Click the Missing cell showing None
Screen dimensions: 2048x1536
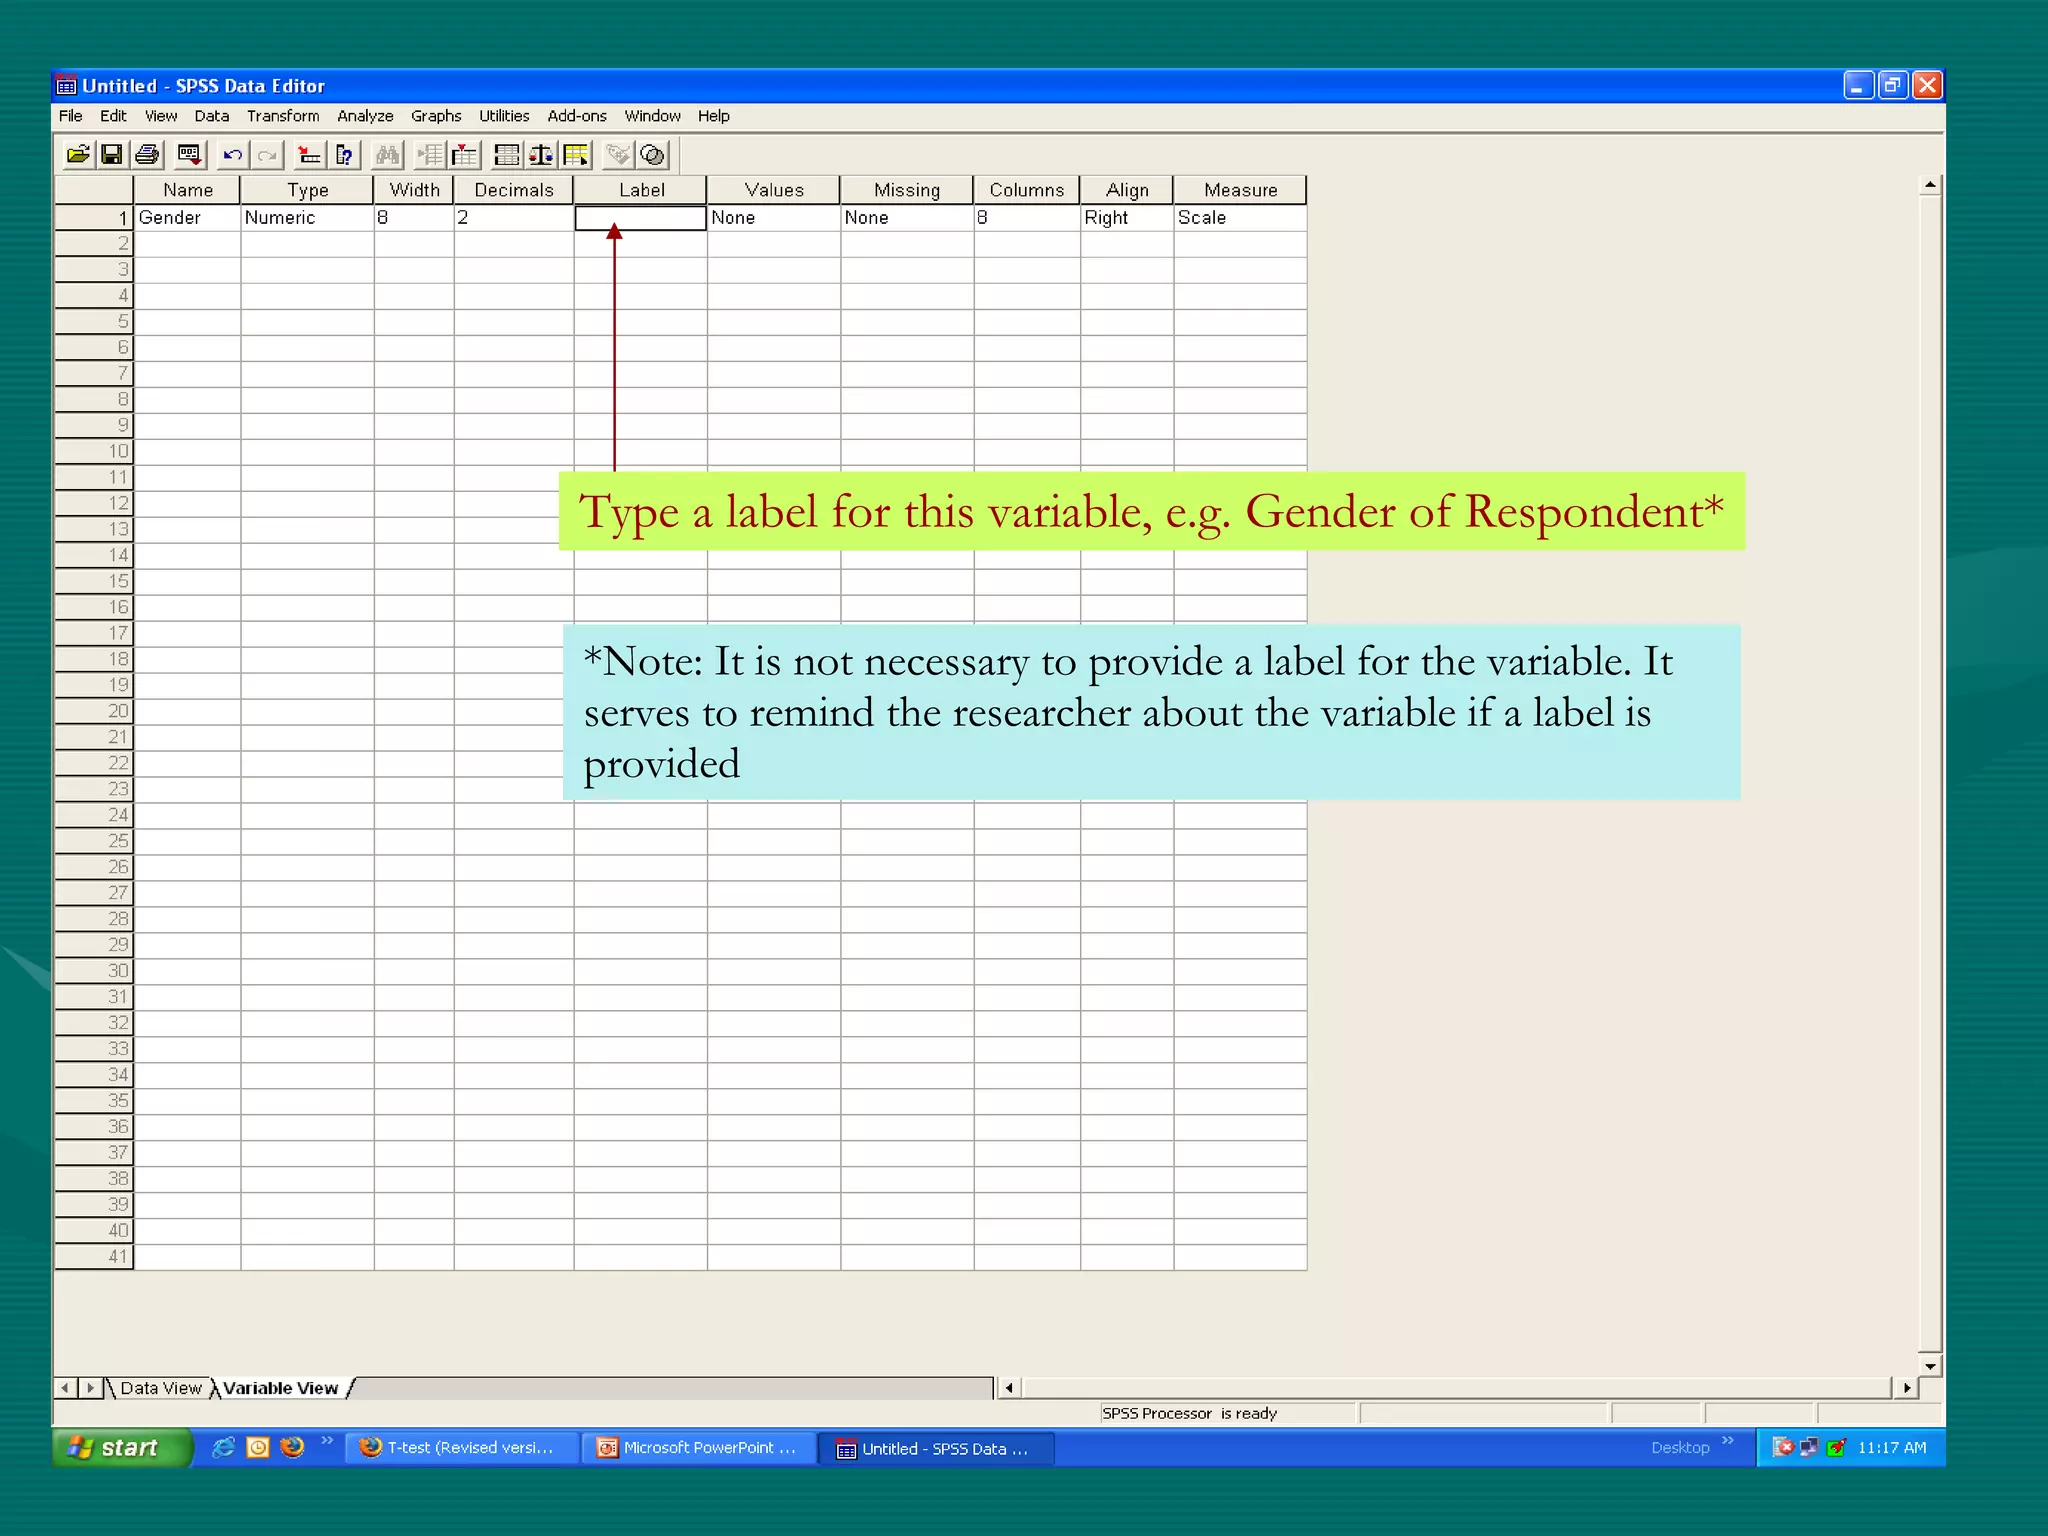pyautogui.click(x=907, y=218)
